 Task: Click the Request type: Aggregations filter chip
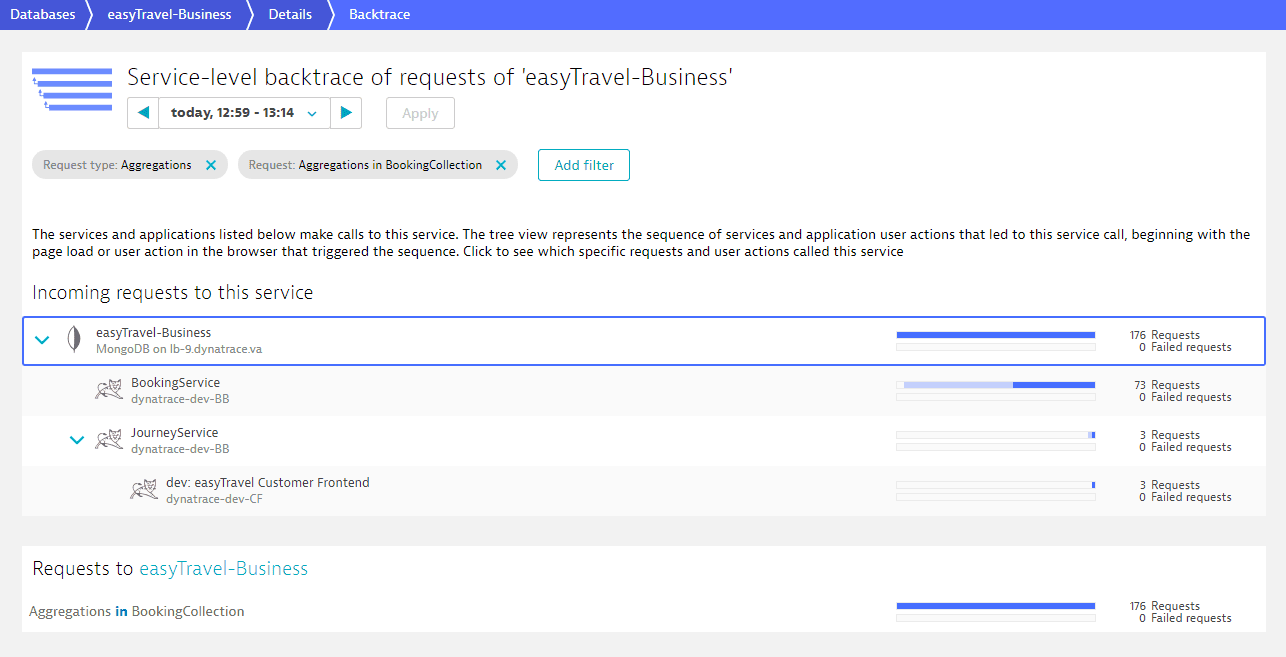pos(130,165)
